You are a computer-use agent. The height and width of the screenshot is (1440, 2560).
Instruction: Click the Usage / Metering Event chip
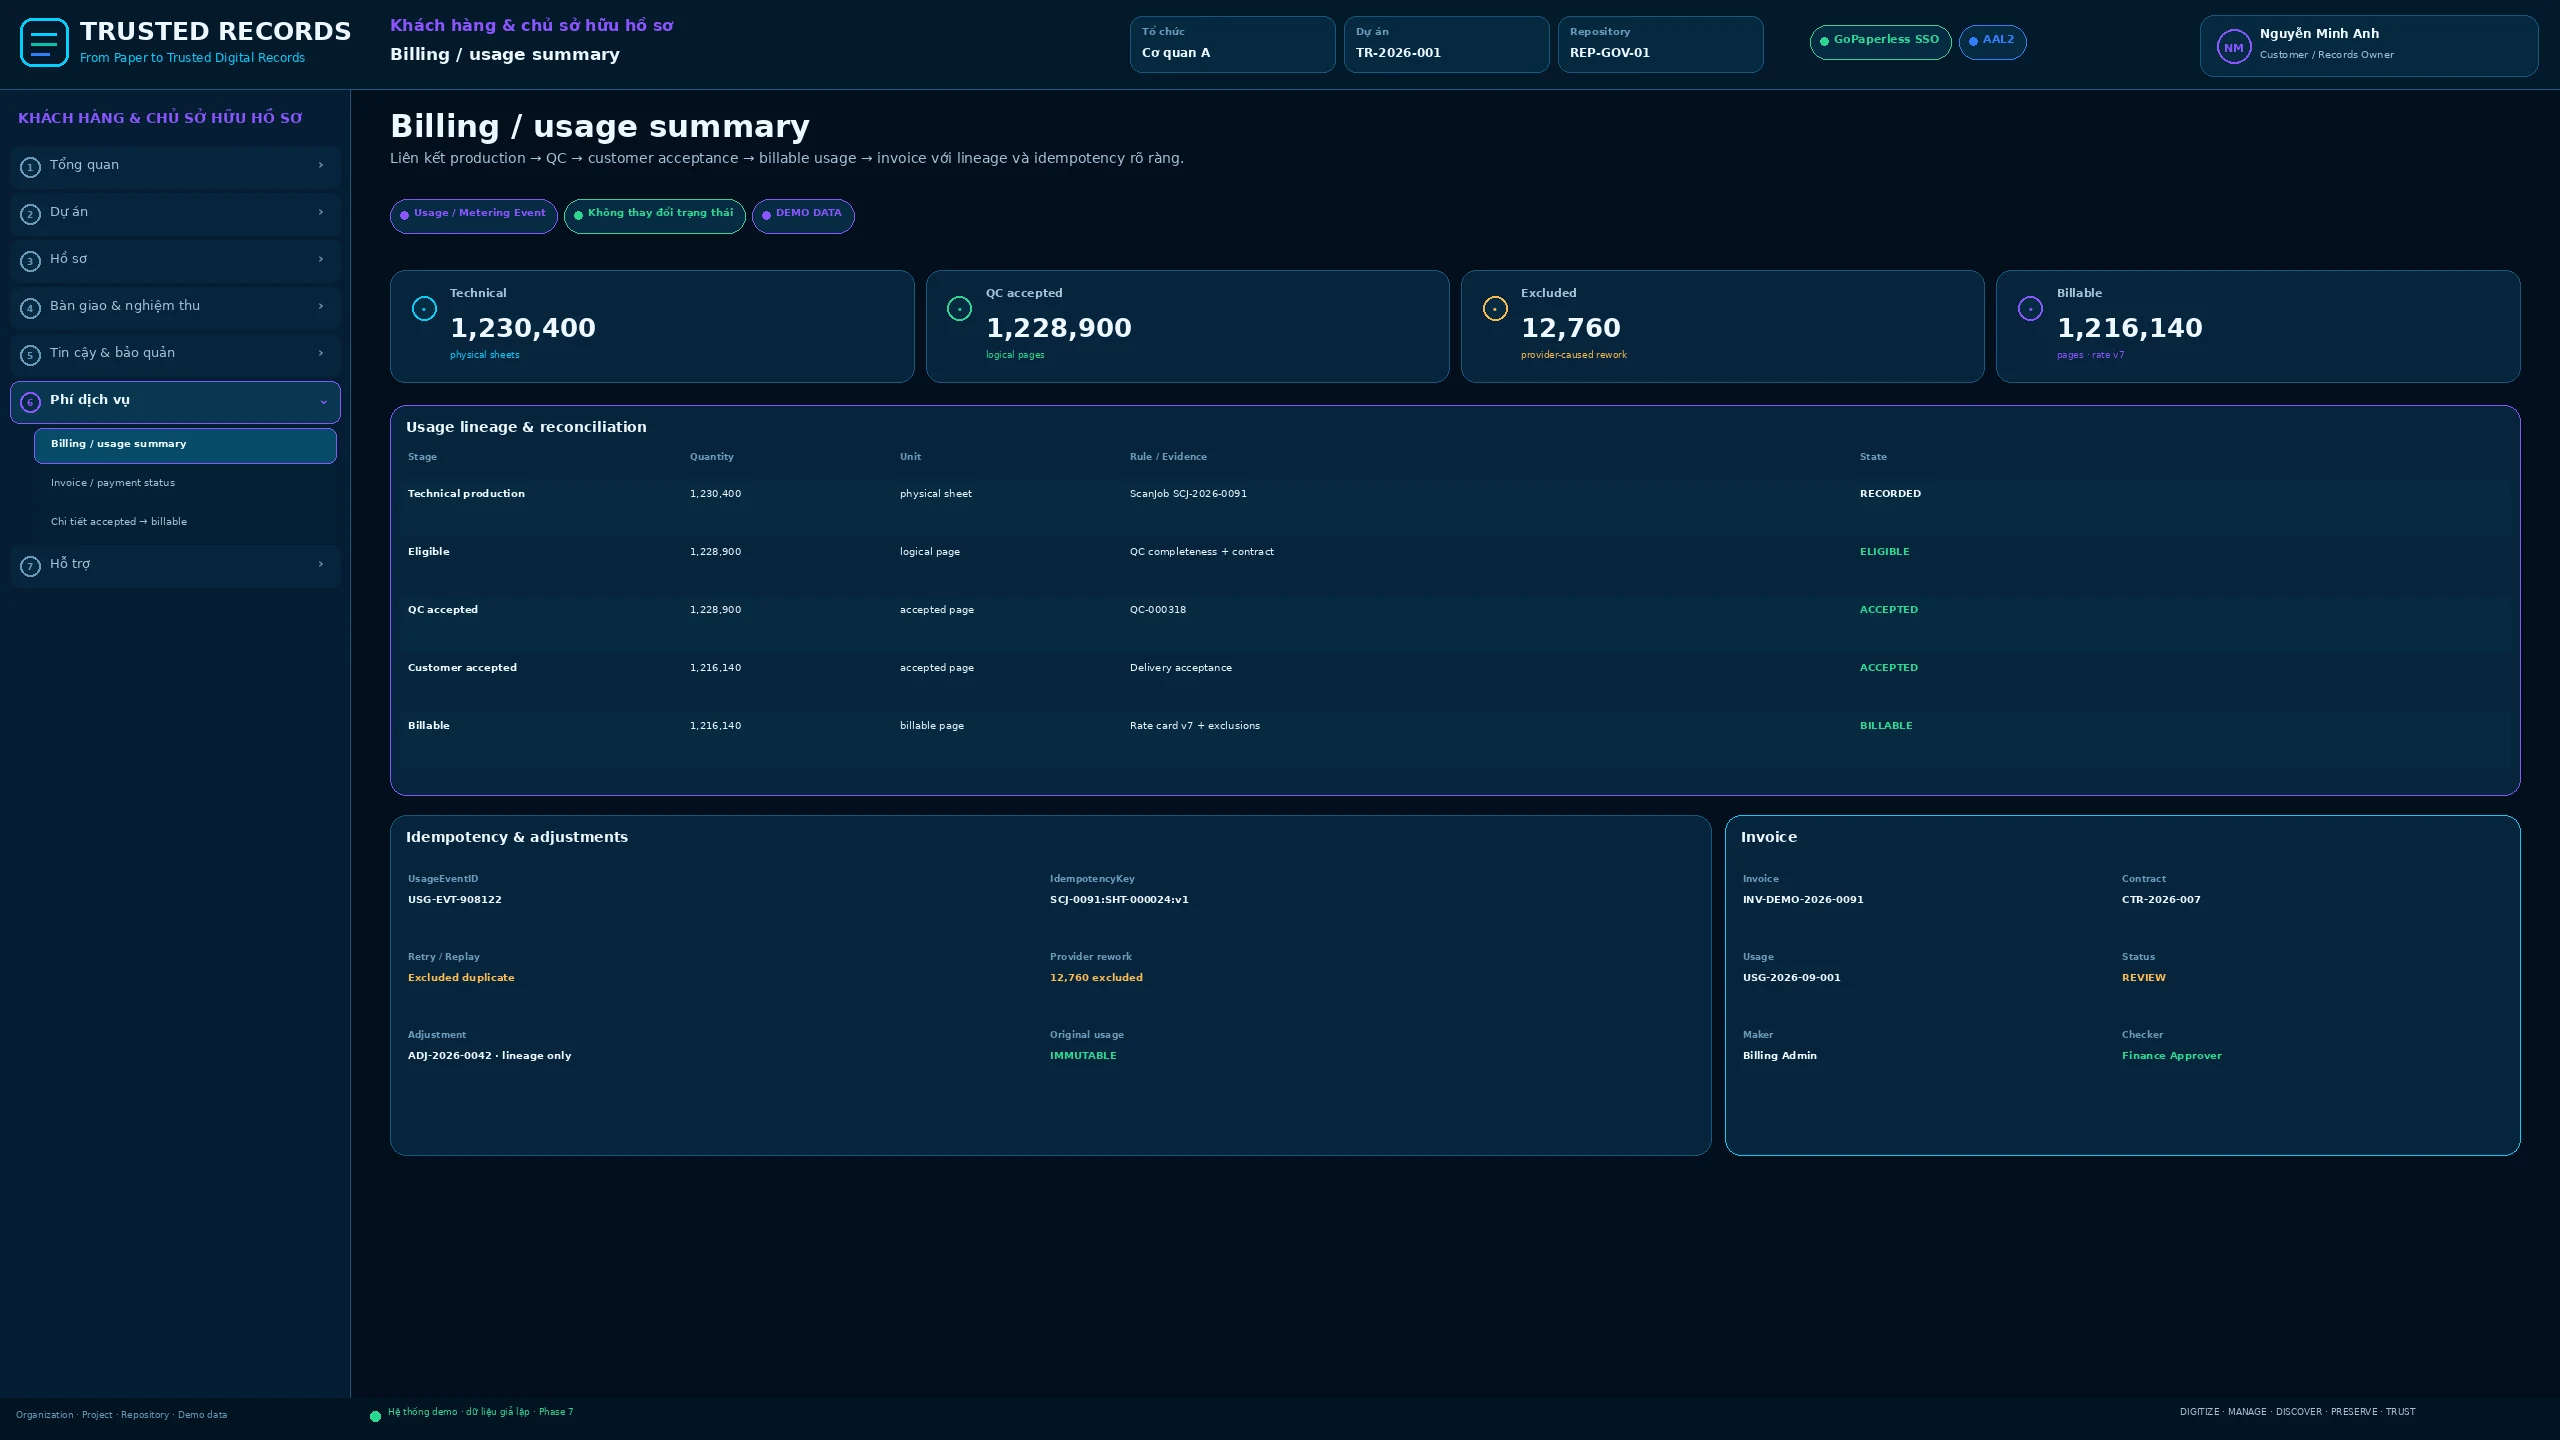tap(473, 216)
